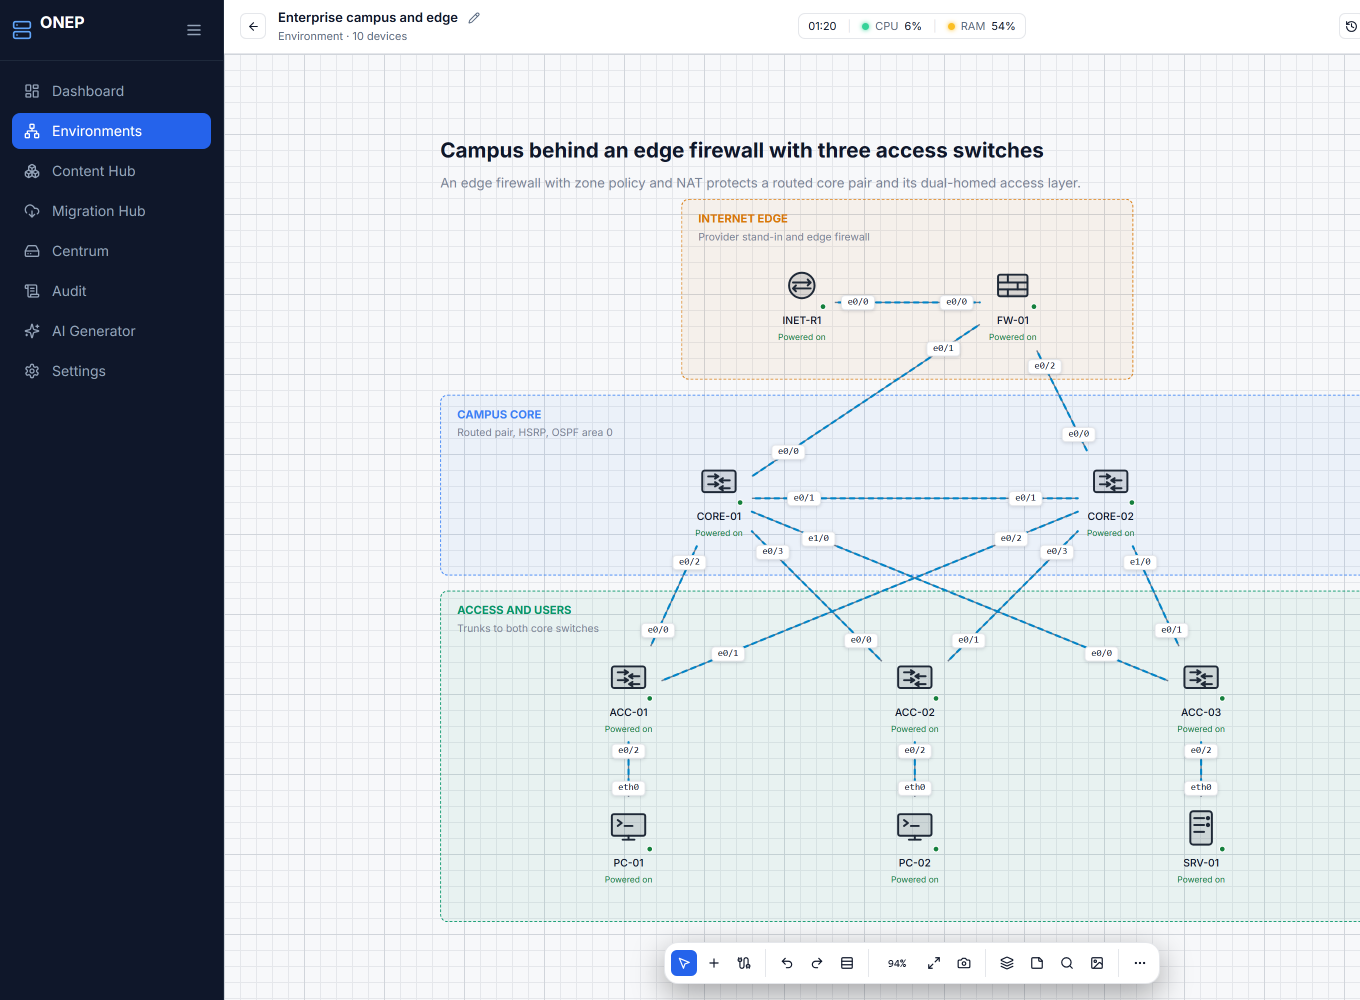
Task: Click the CAMPUS CORE zone label
Action: tap(499, 415)
